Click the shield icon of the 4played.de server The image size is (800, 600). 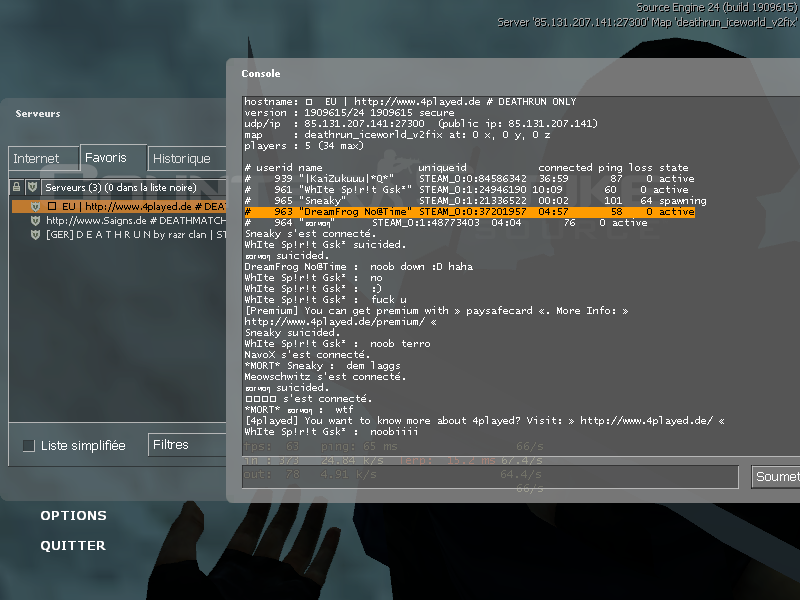pyautogui.click(x=35, y=206)
